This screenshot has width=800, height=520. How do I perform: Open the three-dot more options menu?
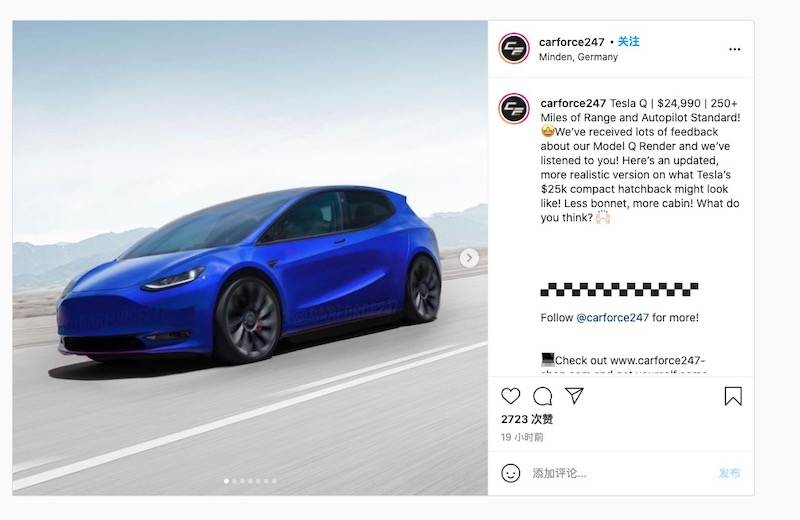click(x=734, y=49)
